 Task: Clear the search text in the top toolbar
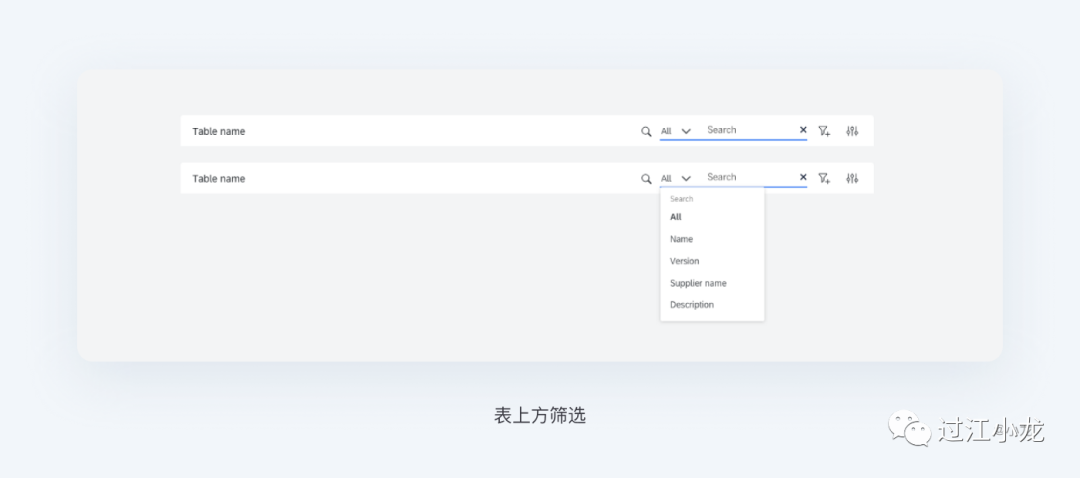(x=803, y=130)
